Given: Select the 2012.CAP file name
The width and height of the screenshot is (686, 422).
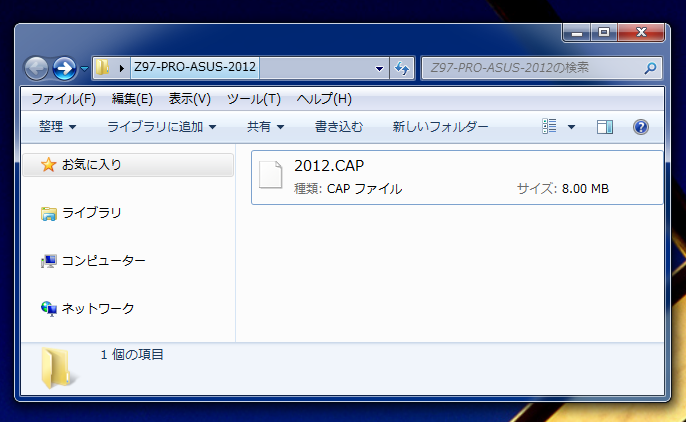Looking at the screenshot, I should pyautogui.click(x=329, y=166).
